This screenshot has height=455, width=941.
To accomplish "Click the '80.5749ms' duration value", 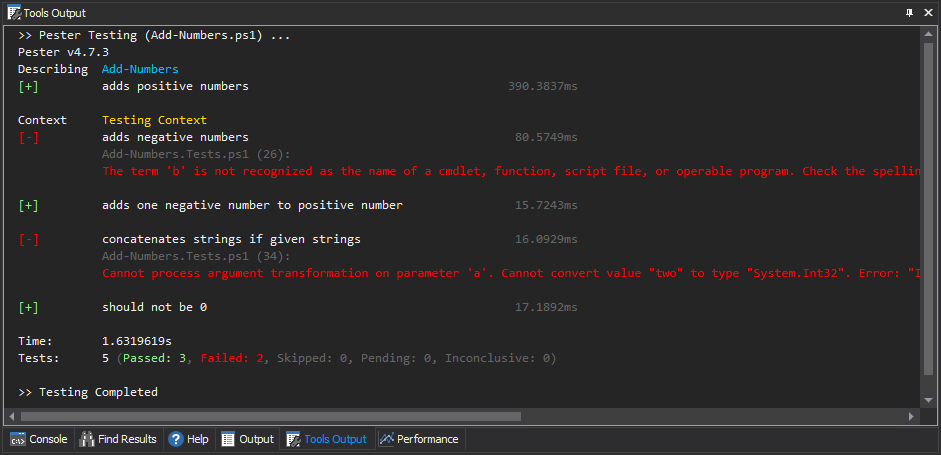I will tap(546, 137).
